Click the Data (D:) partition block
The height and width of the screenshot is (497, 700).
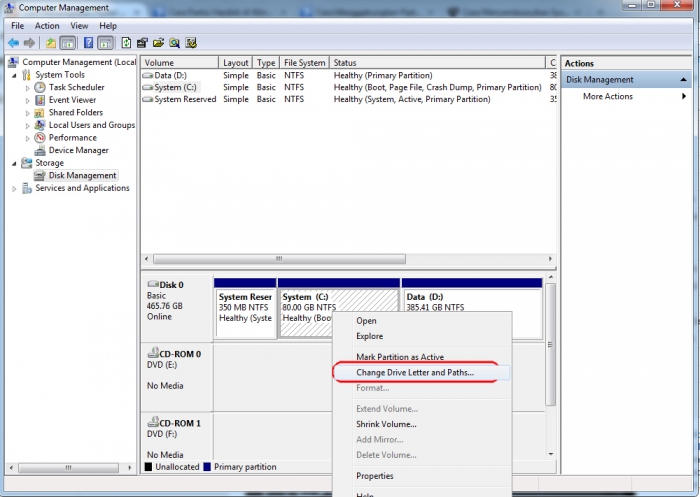pos(472,308)
